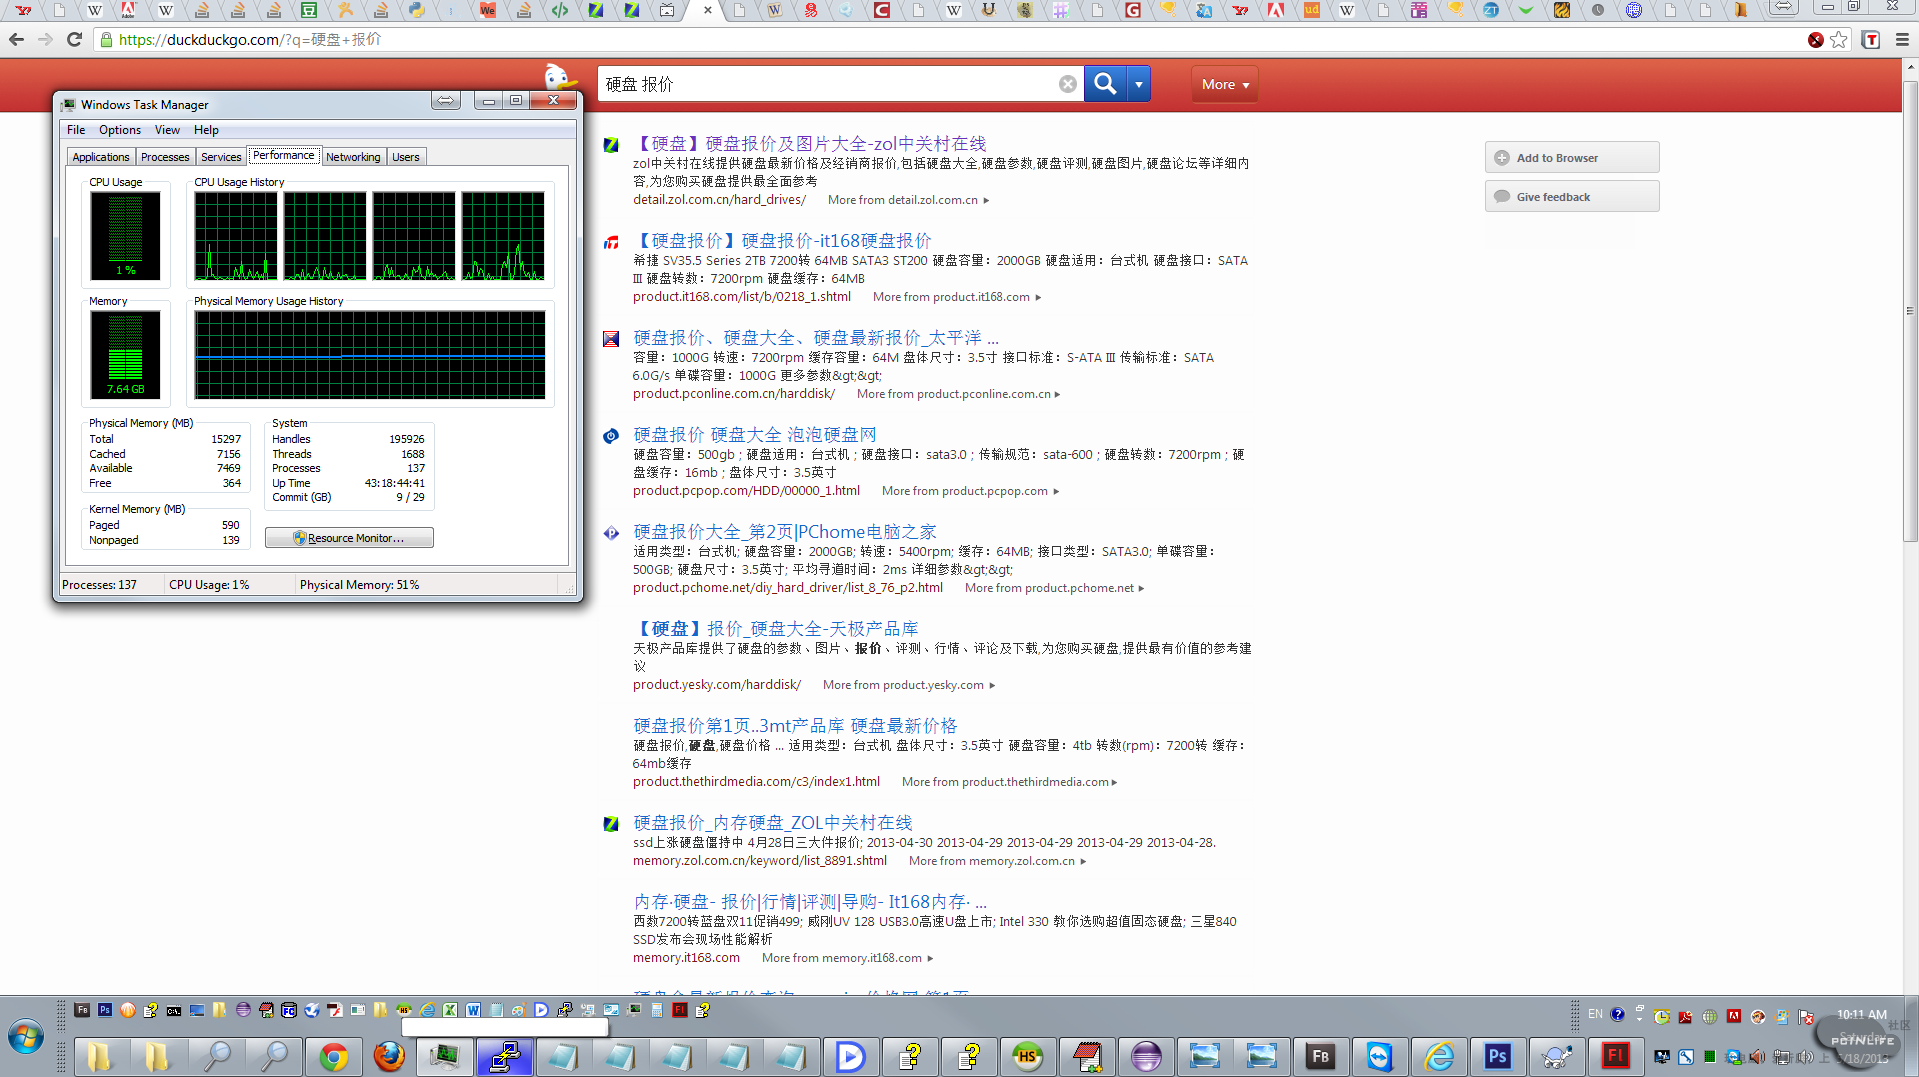Screen dimensions: 1919x1077
Task: Open the Options menu in Task Manager
Action: click(120, 130)
